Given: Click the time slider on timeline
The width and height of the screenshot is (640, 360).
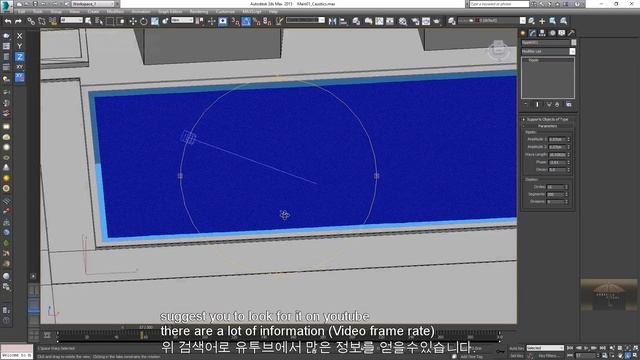Looking at the screenshot, I should [142, 336].
